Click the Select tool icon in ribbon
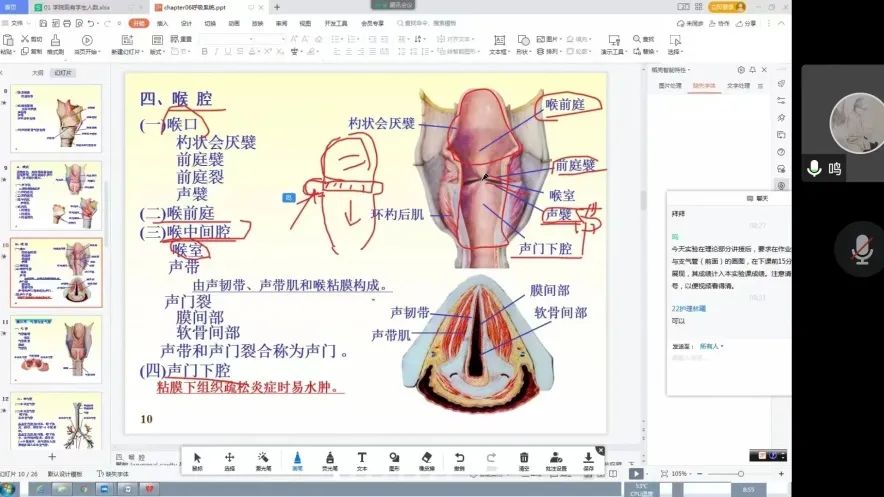The width and height of the screenshot is (884, 497). (675, 40)
